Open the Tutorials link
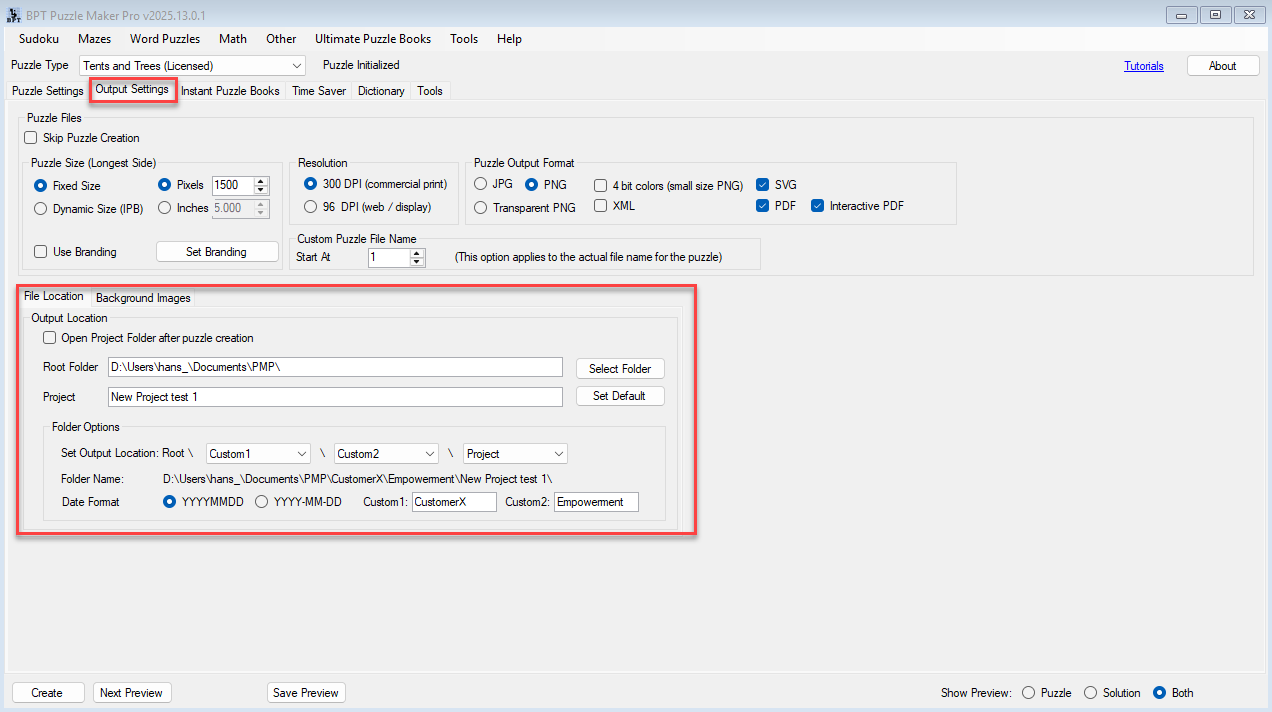This screenshot has width=1272, height=712. [x=1143, y=66]
